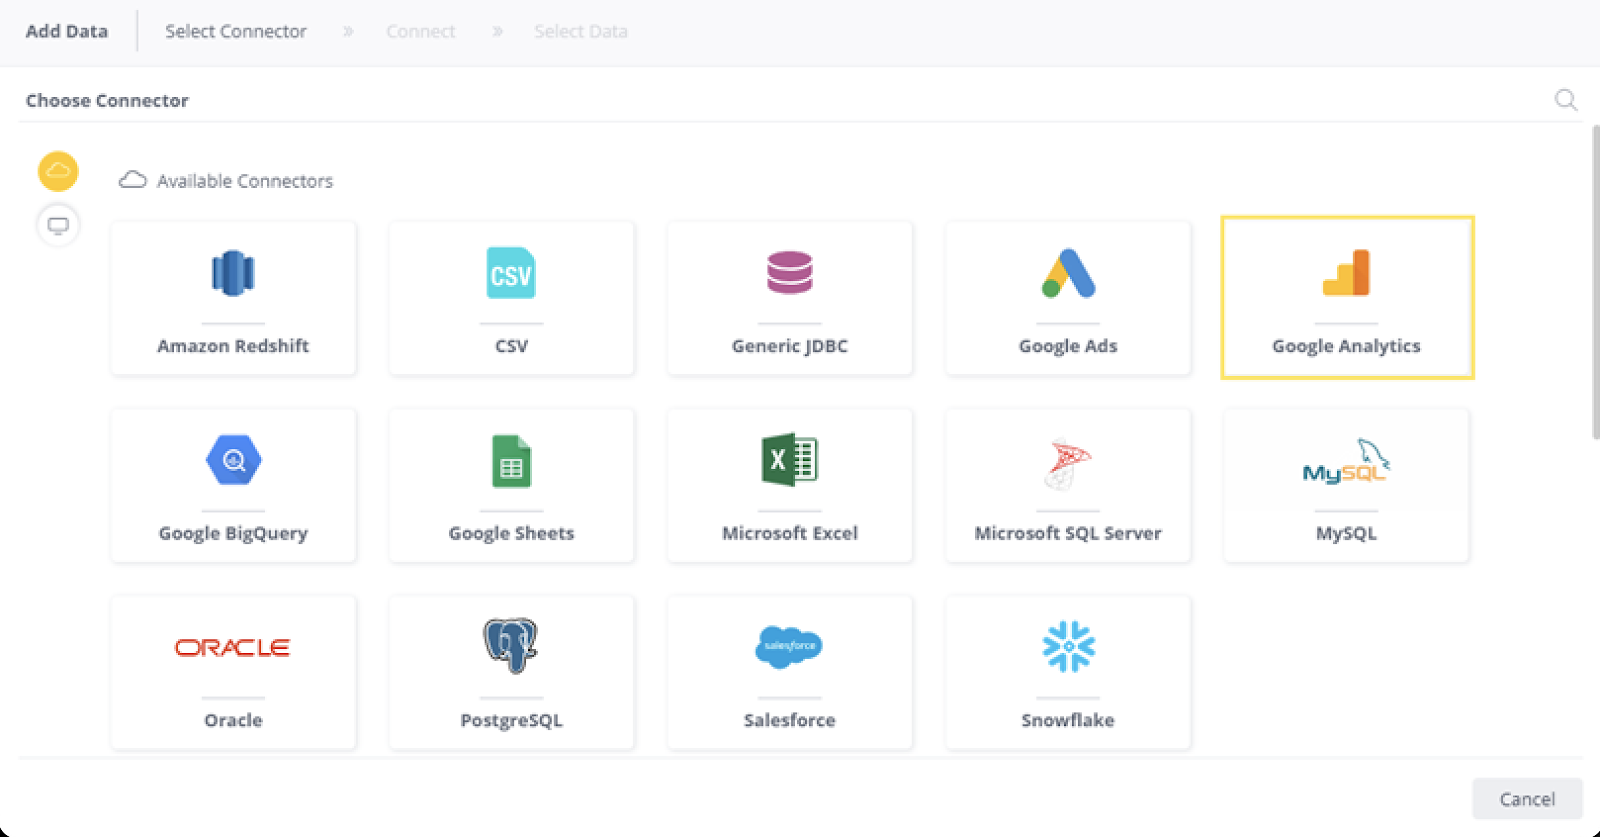1600x837 pixels.
Task: Choose the Microsoft Excel icon
Action: 789,460
